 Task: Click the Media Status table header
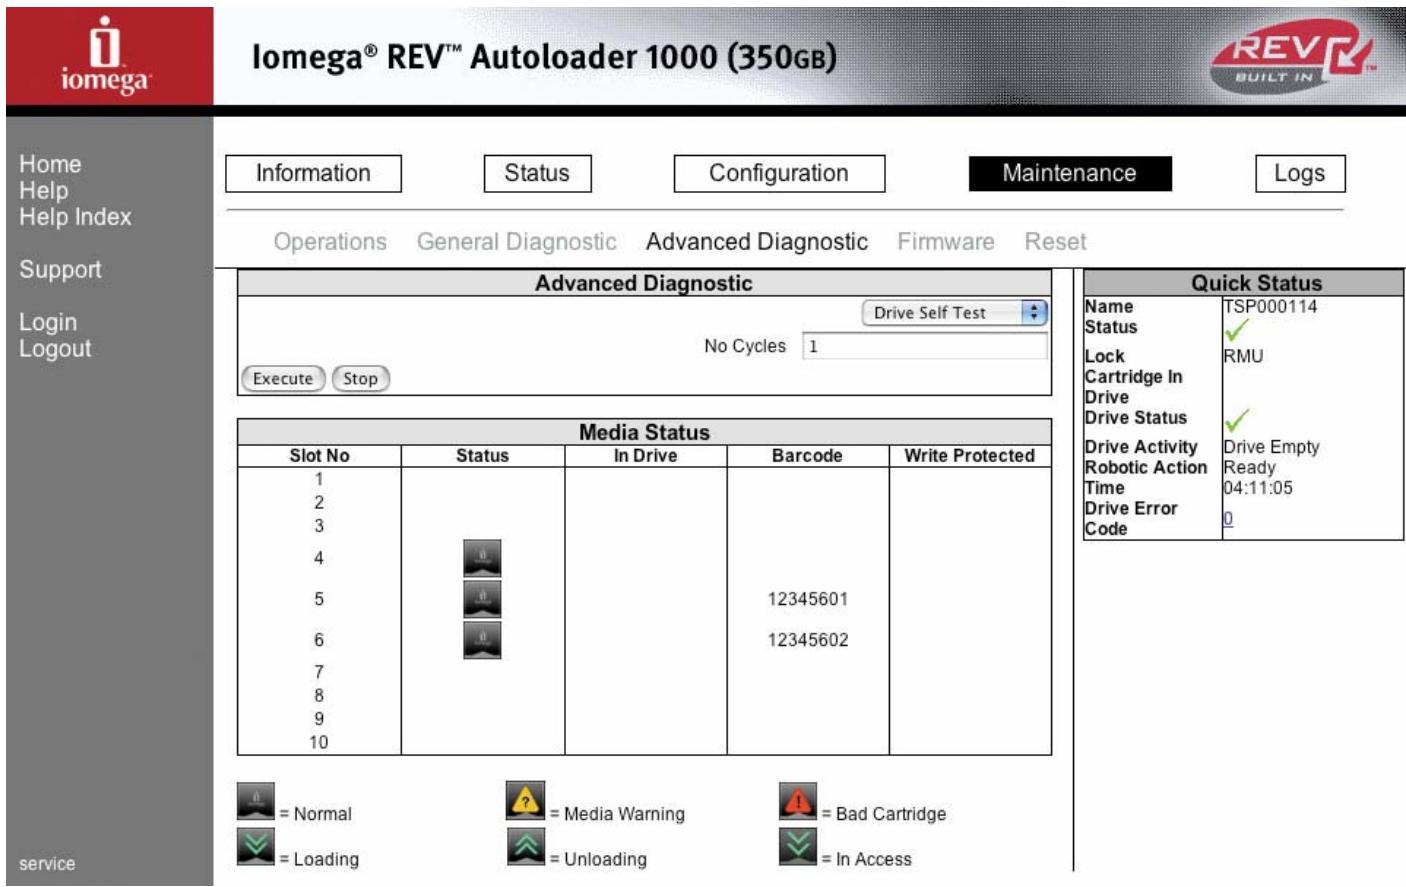[644, 432]
